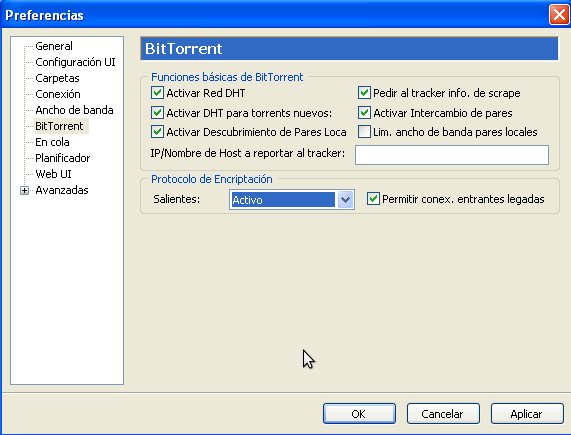571x435 pixels.
Task: Disable Pedir al tracker info. de scrape
Action: pos(364,93)
